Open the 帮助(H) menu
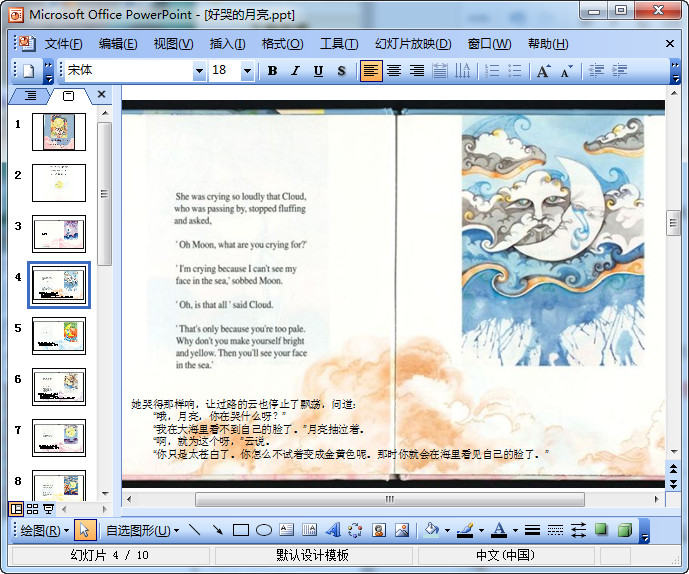The image size is (689, 574). click(548, 44)
